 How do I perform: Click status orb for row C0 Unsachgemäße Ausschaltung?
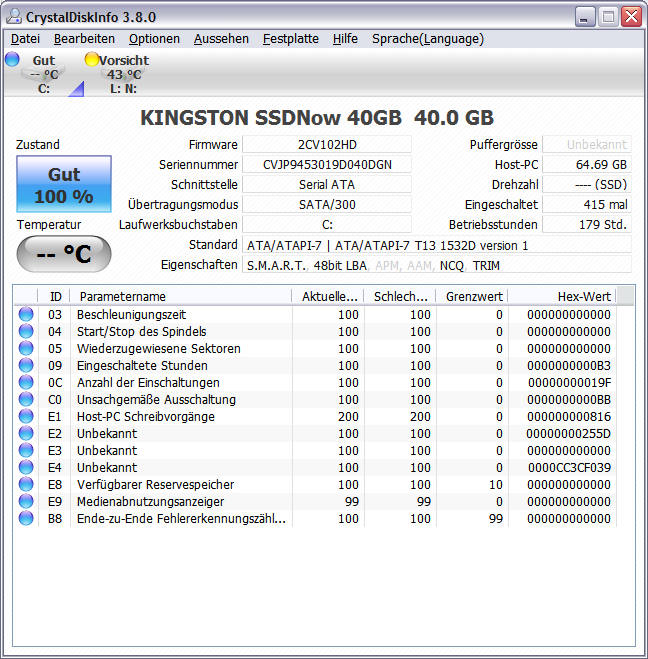[x=26, y=399]
